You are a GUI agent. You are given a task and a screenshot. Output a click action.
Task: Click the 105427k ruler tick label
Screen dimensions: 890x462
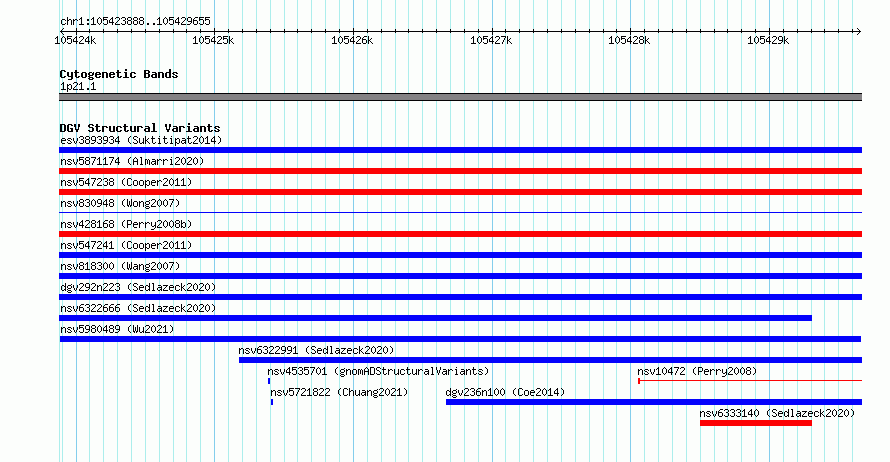coord(491,40)
